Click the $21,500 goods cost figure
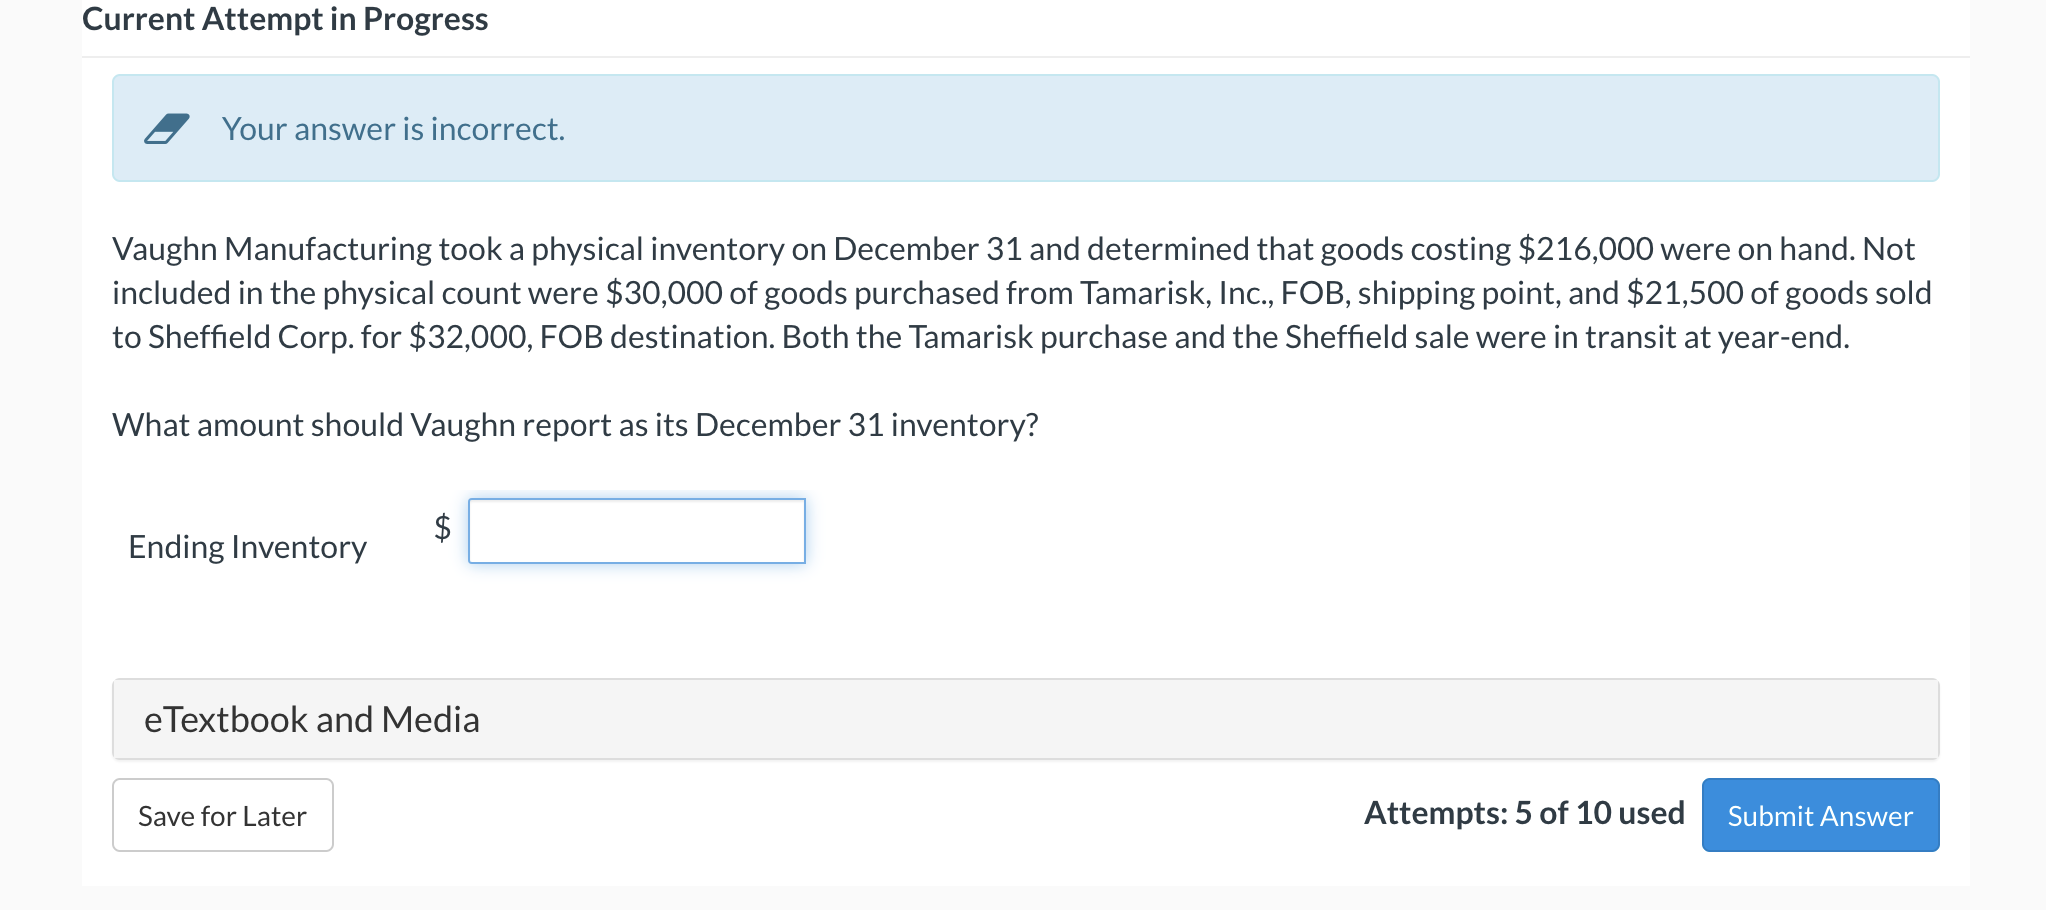The height and width of the screenshot is (910, 2046). [1684, 293]
